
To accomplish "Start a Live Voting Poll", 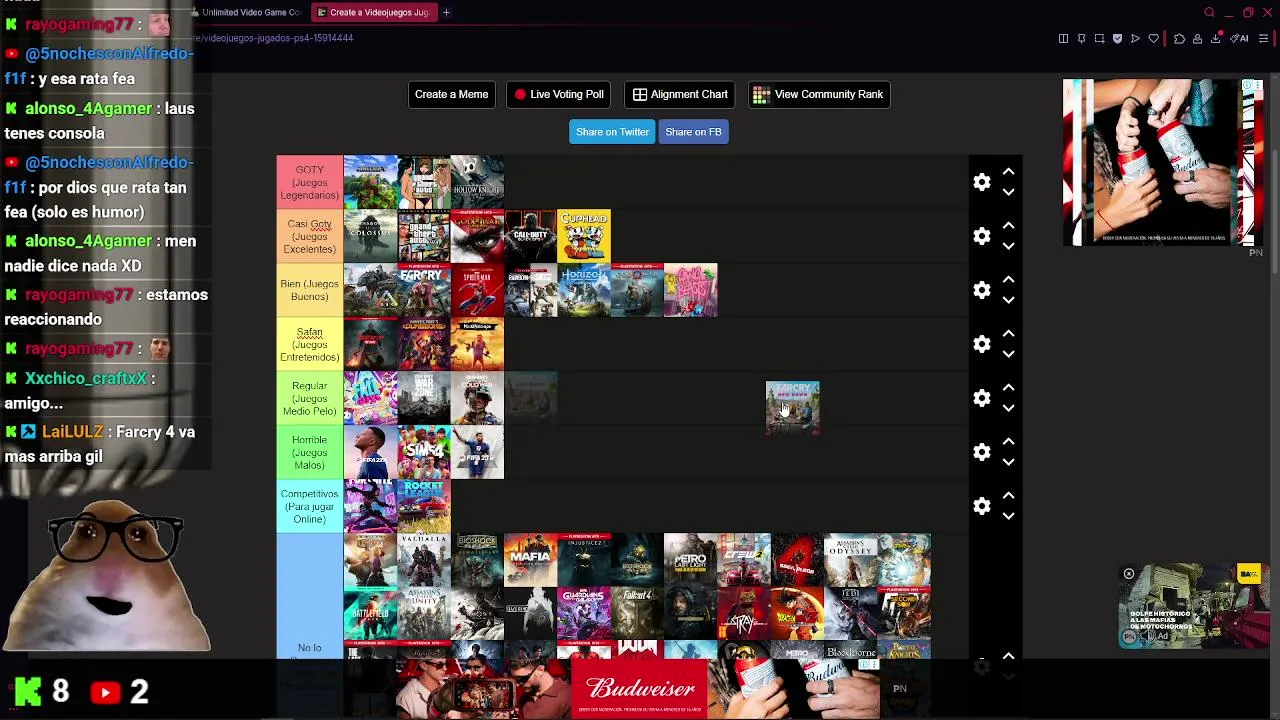I will click(559, 94).
